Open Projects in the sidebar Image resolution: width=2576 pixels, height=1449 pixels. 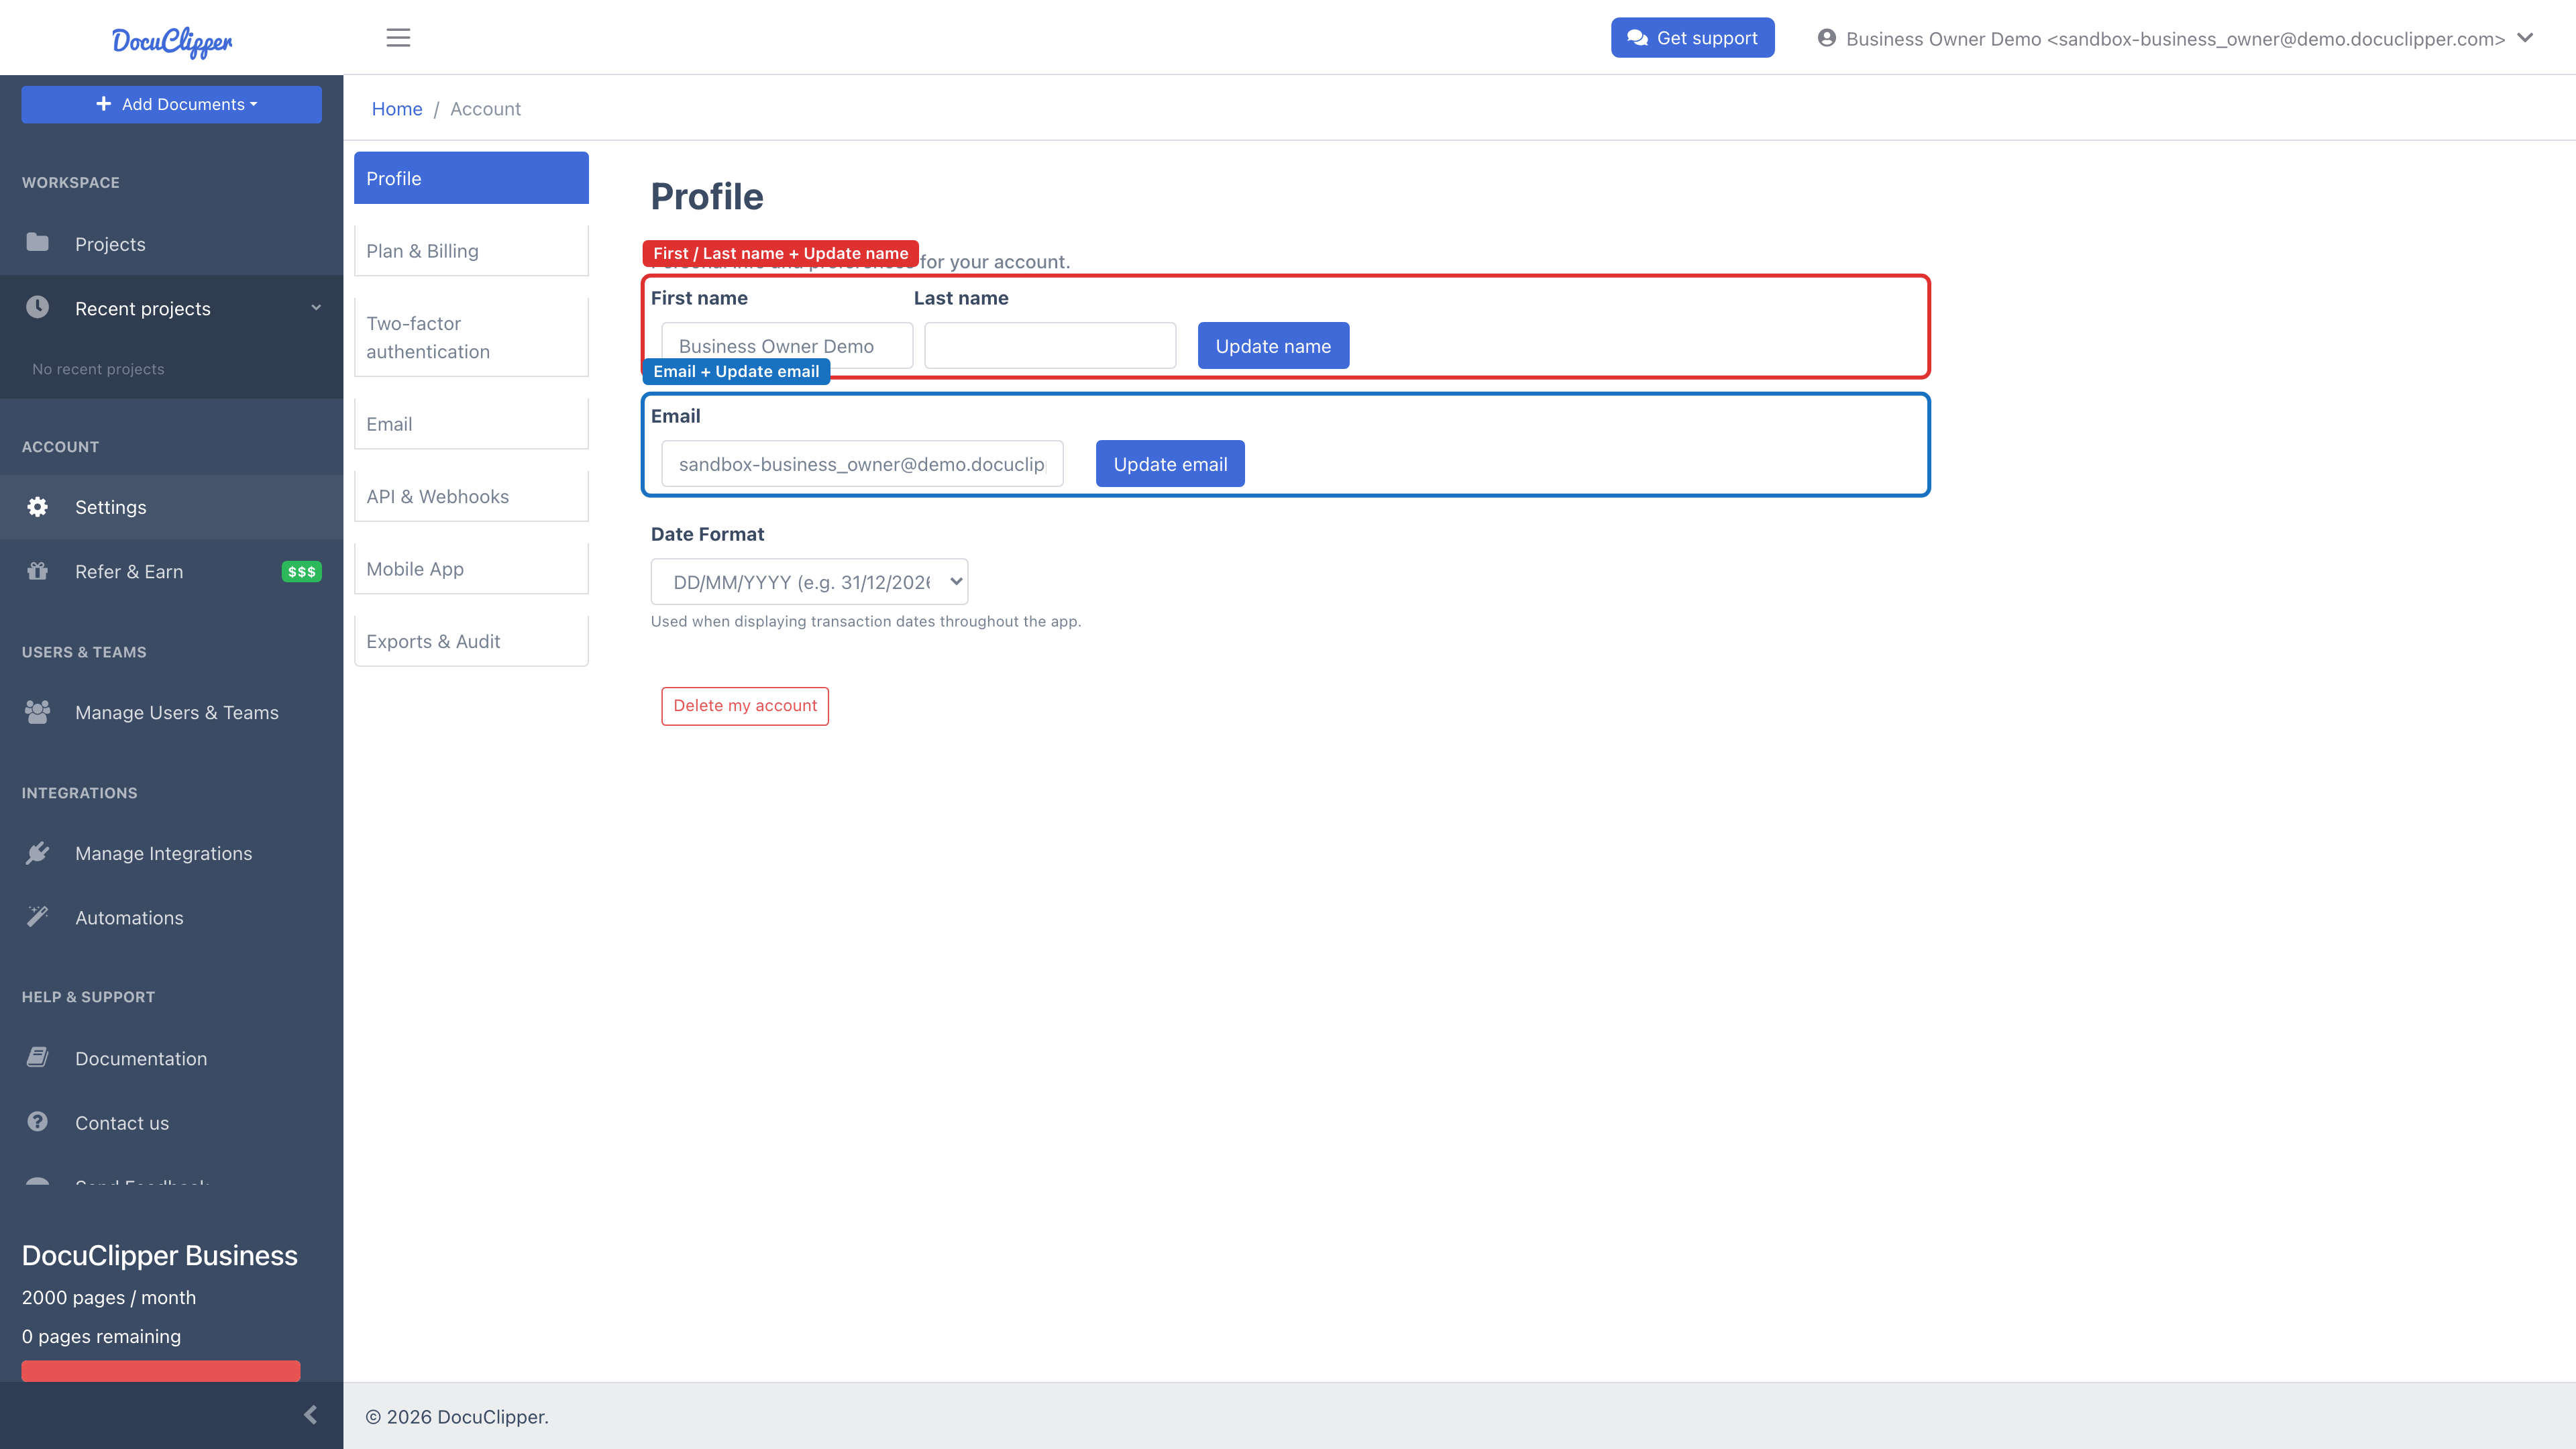point(171,244)
